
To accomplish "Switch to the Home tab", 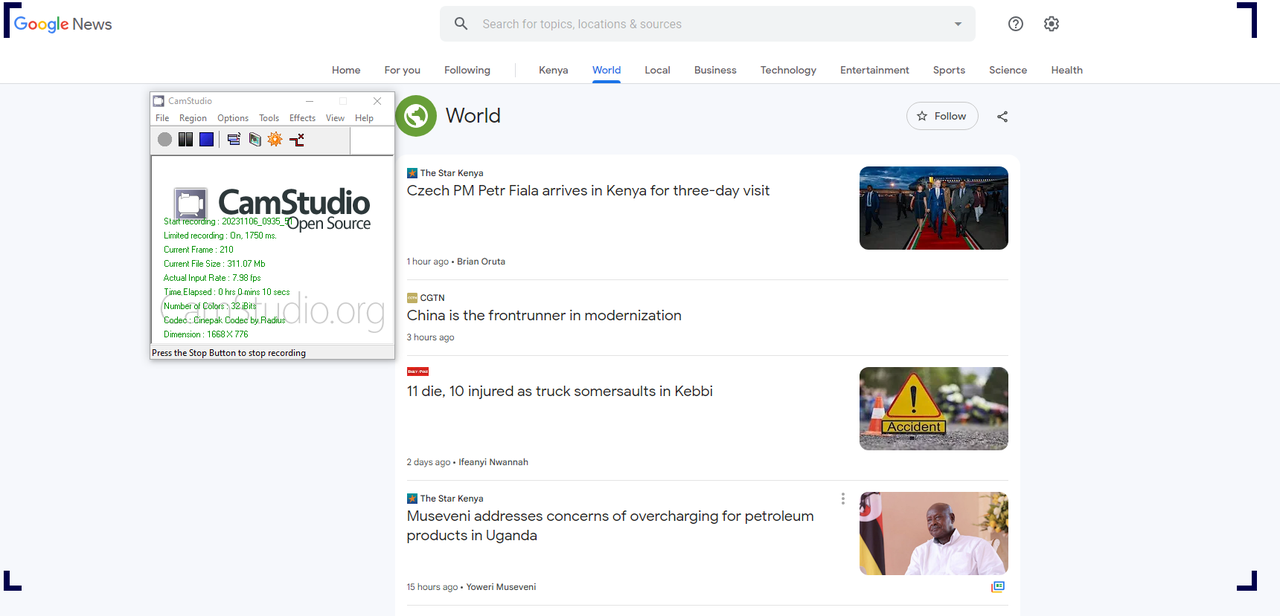I will (346, 70).
